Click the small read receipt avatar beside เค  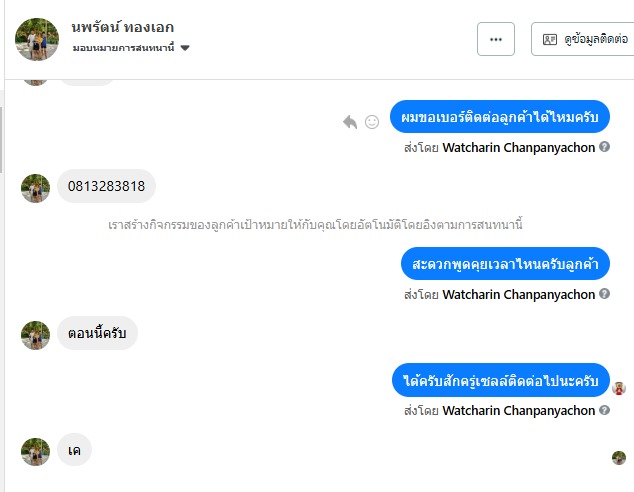[x=619, y=458]
